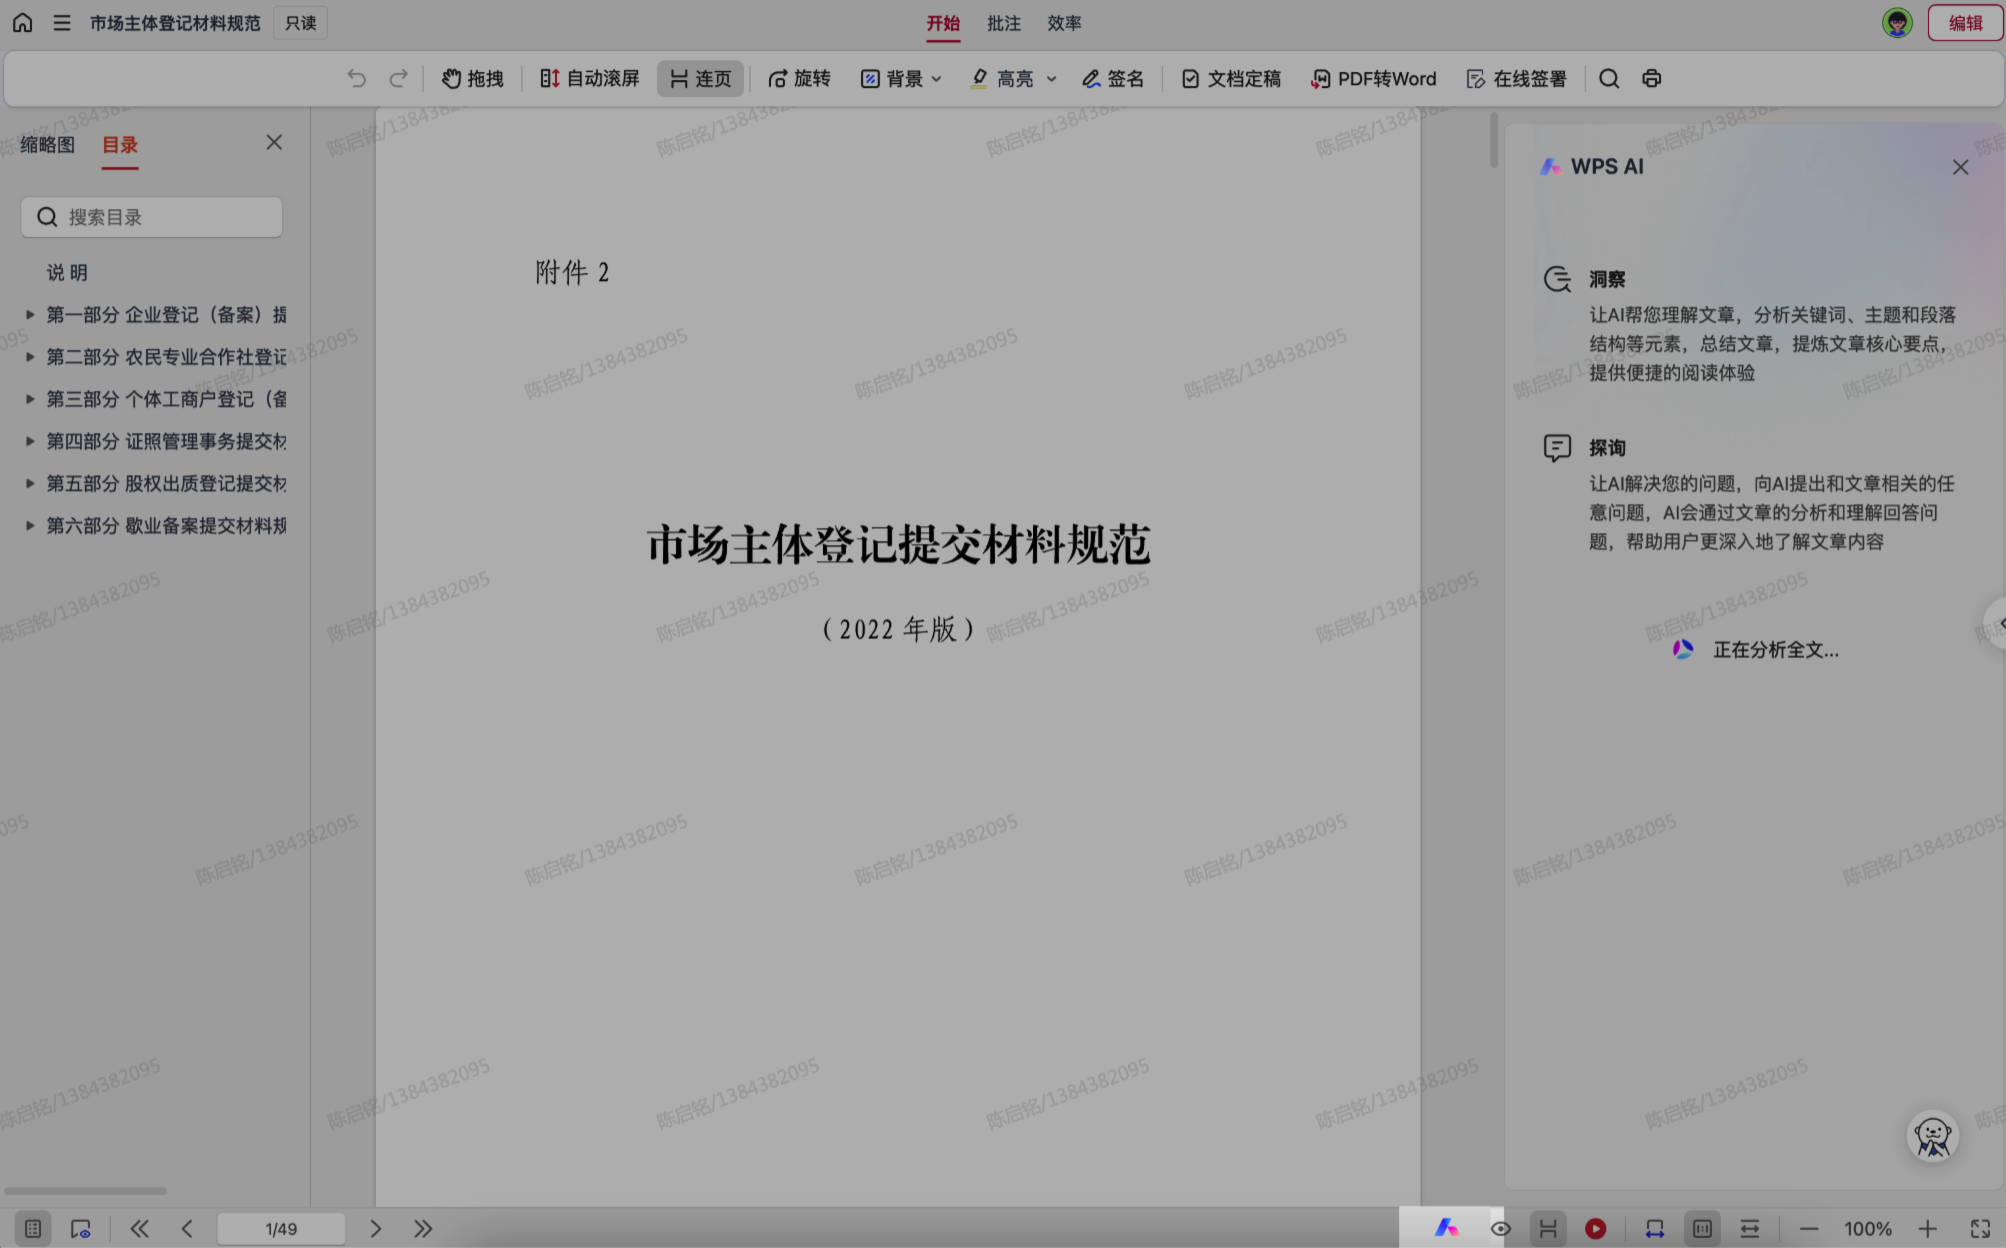The height and width of the screenshot is (1248, 2006).
Task: Enter fullscreen via bottom-right icon
Action: (x=1980, y=1229)
